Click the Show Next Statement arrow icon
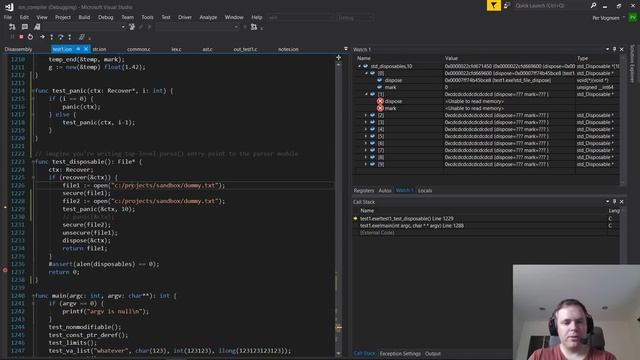 (x=42, y=37)
